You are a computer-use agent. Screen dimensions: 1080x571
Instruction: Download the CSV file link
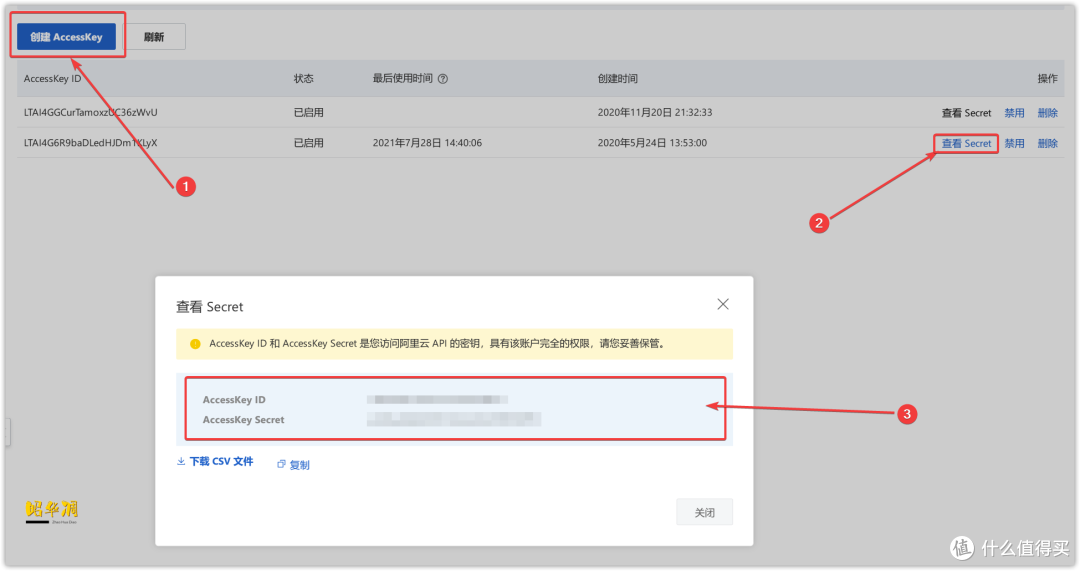(221, 461)
